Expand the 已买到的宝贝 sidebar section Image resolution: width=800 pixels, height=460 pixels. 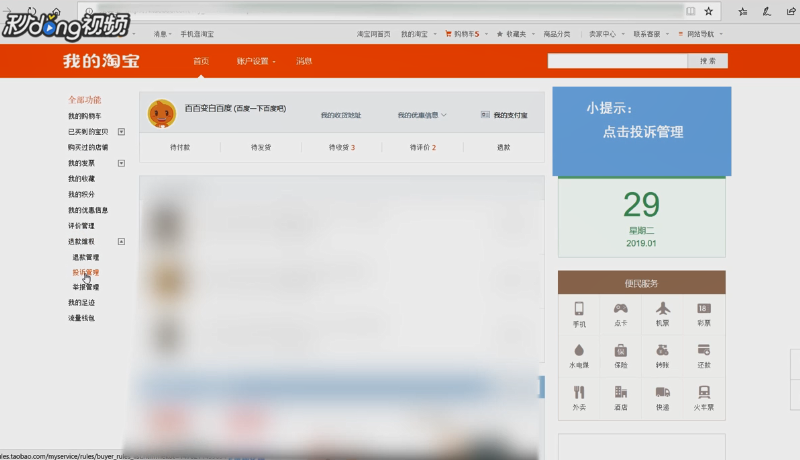[121, 132]
